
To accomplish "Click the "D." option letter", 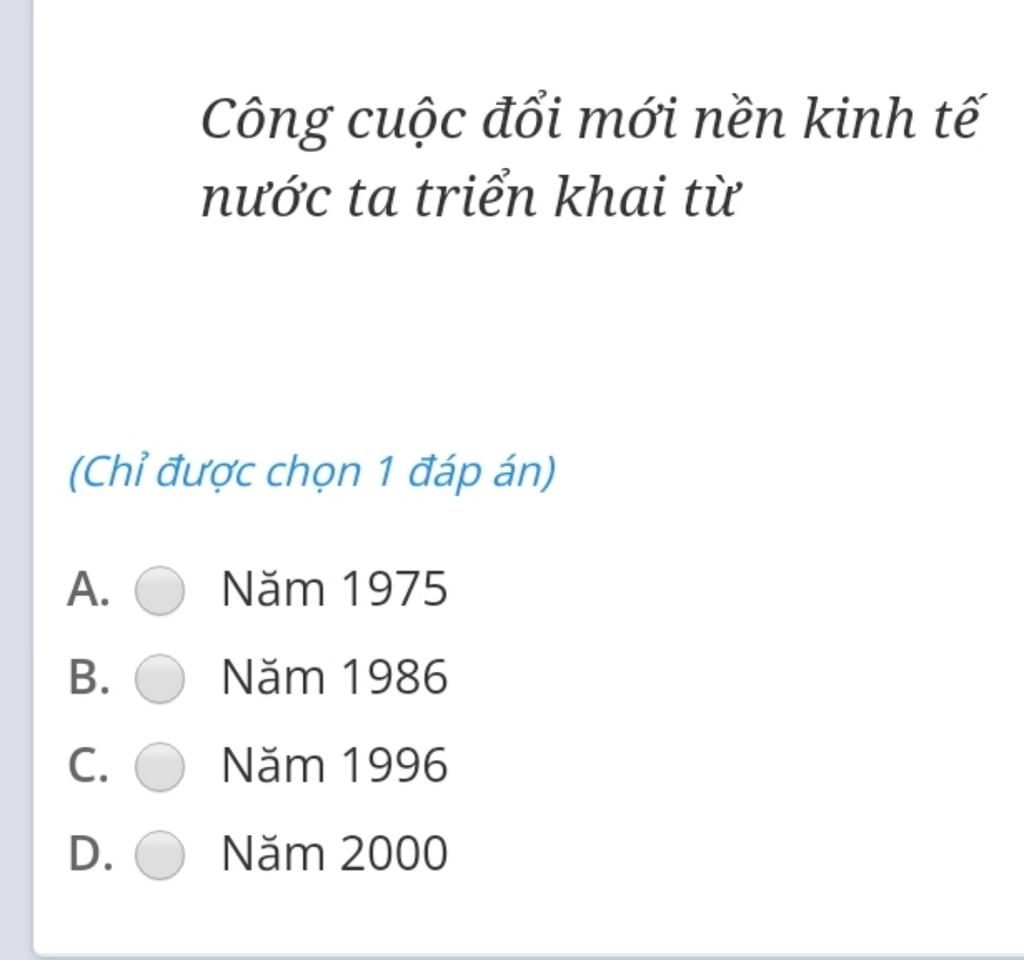I will coord(88,855).
